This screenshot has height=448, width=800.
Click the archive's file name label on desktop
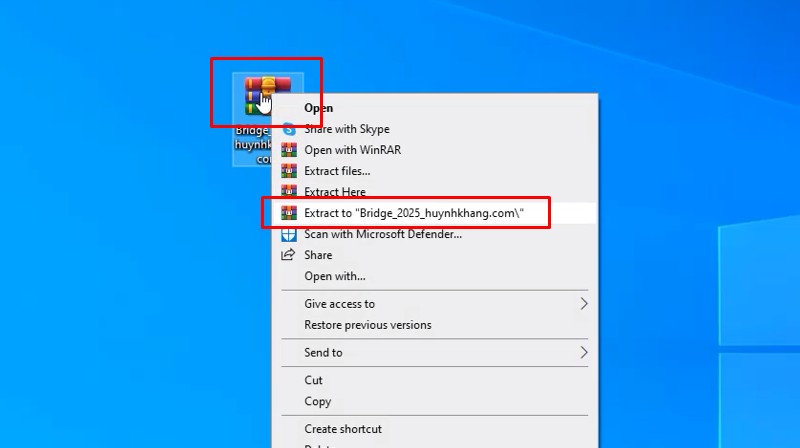(252, 144)
